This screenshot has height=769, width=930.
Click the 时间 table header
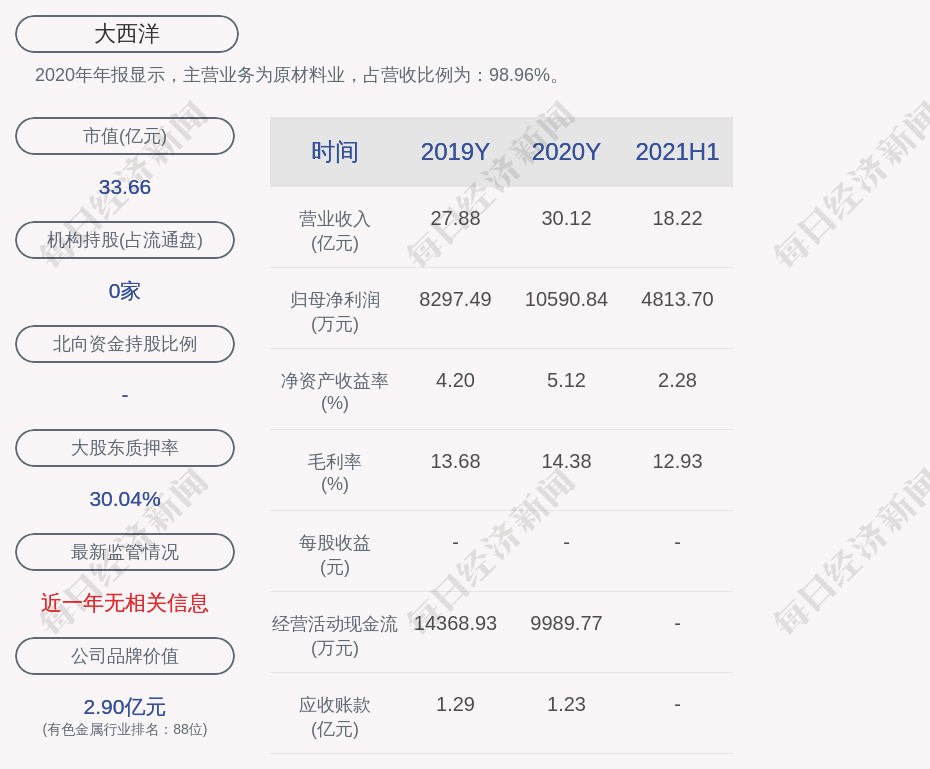coord(335,152)
